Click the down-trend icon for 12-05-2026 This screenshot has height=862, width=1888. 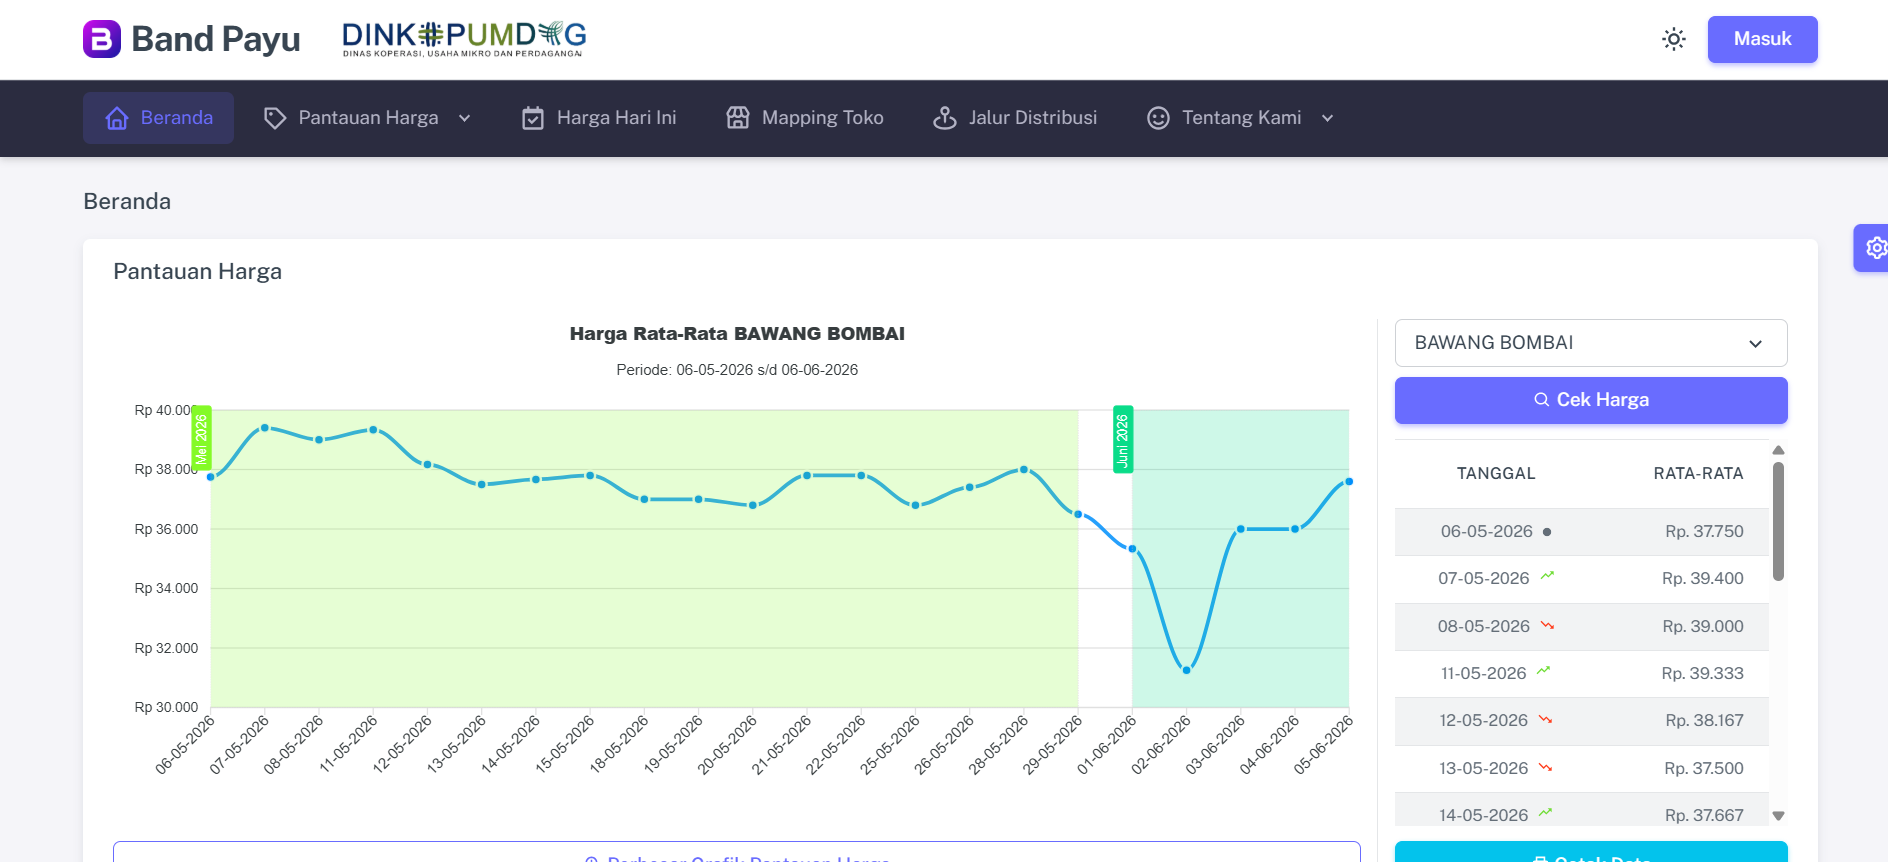[x=1546, y=719]
